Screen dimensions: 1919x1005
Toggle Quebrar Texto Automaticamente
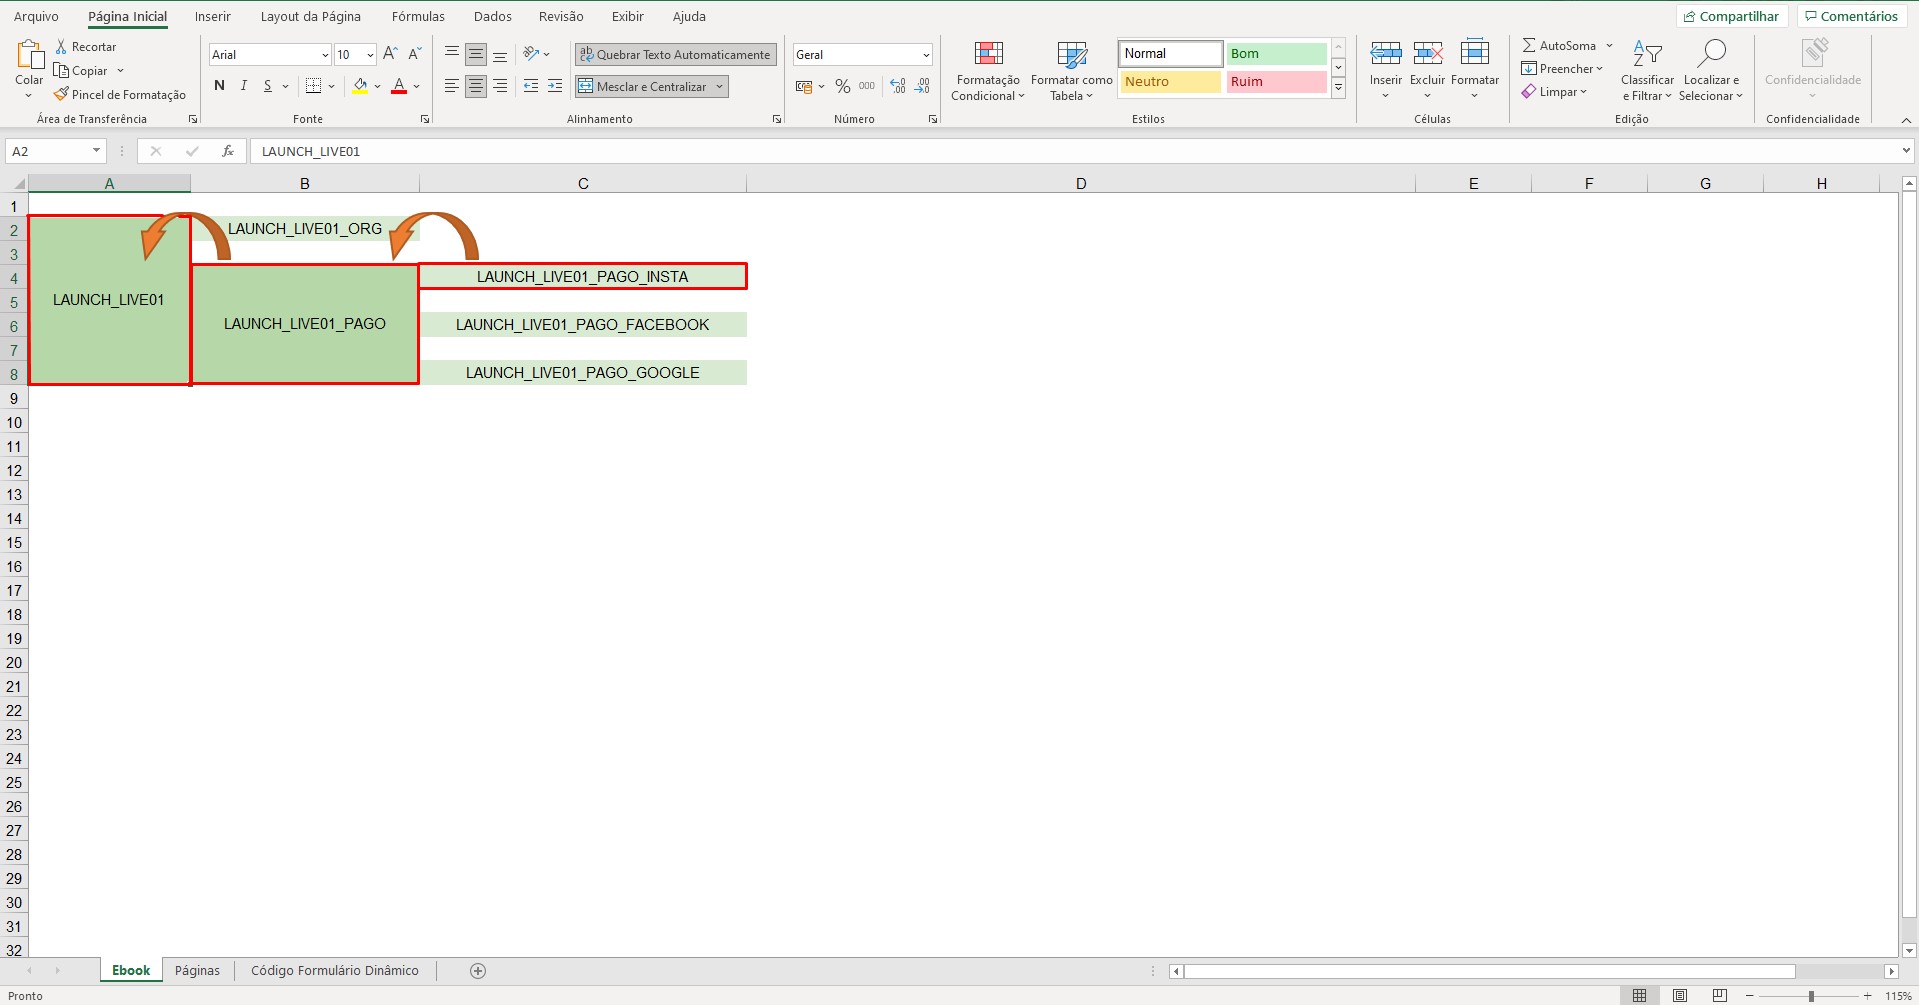(x=675, y=55)
